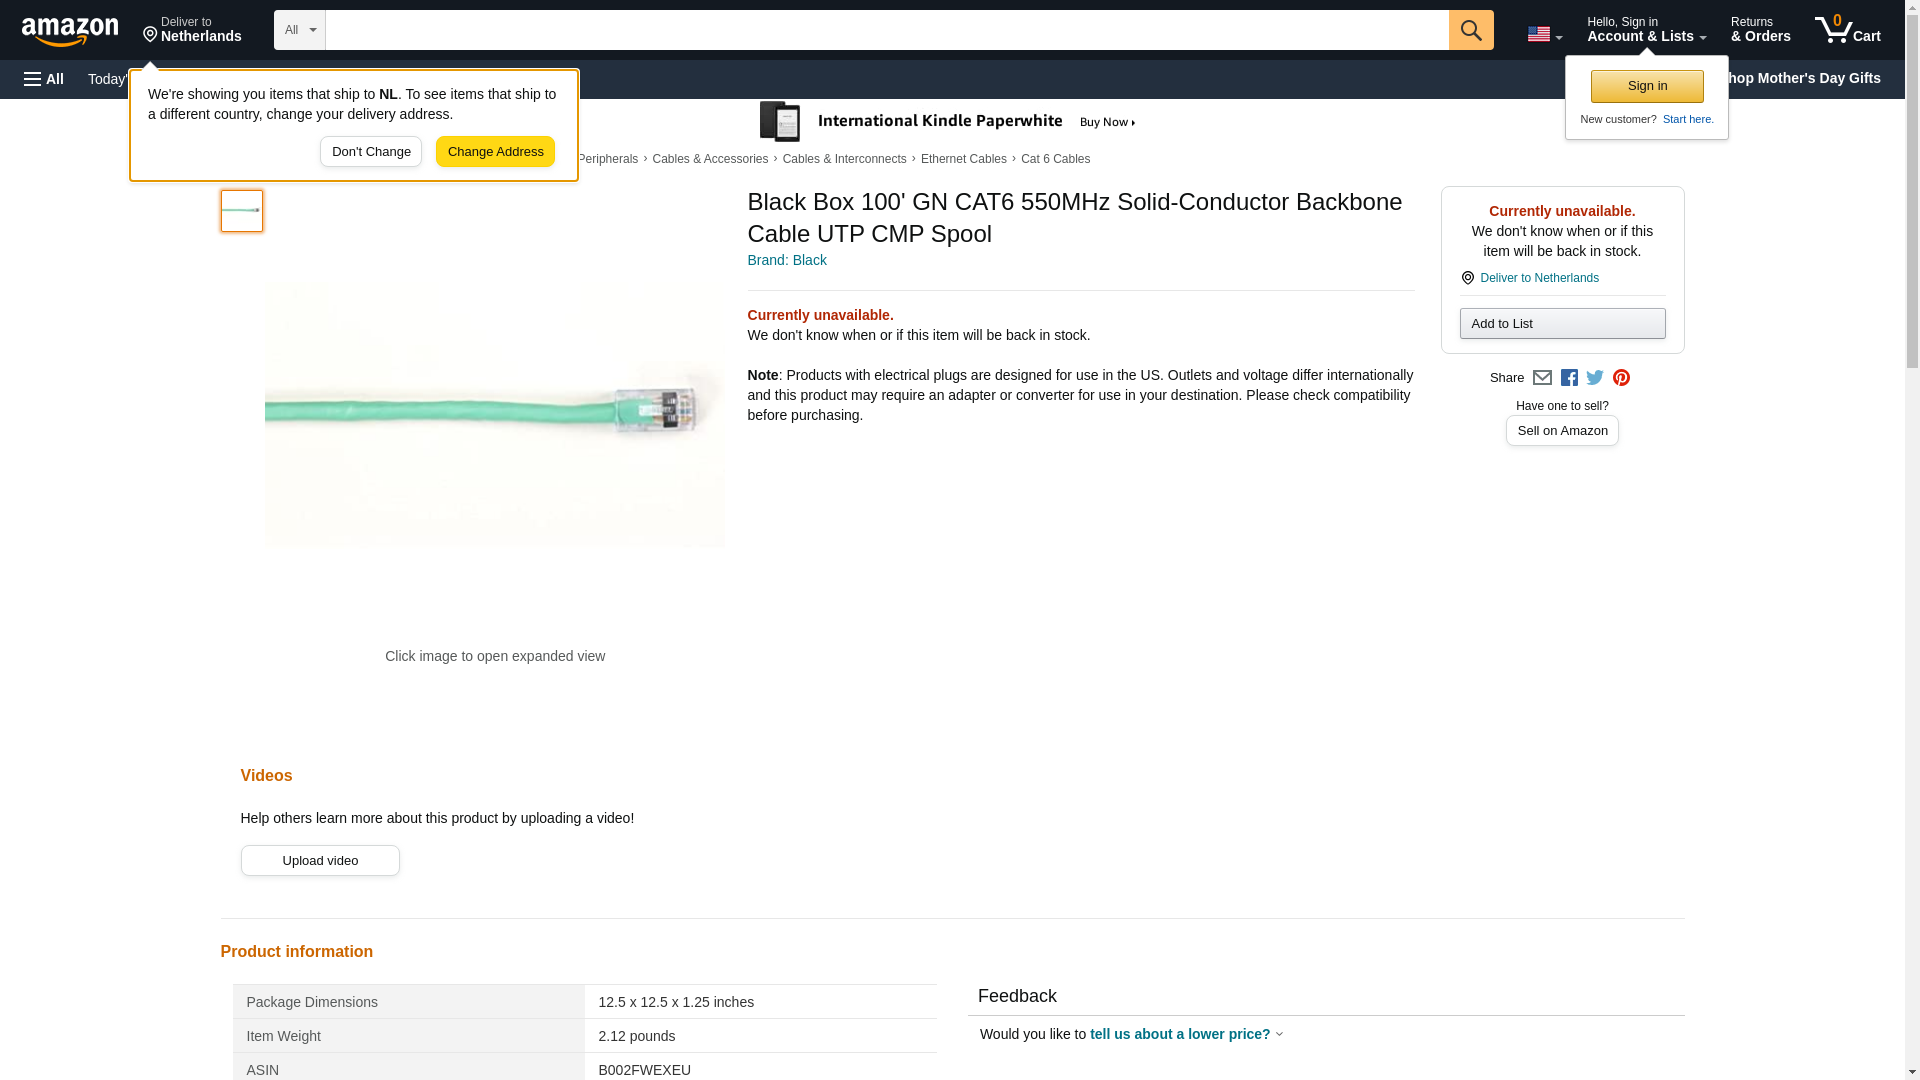
Task: Click into the search text field
Action: [886, 30]
